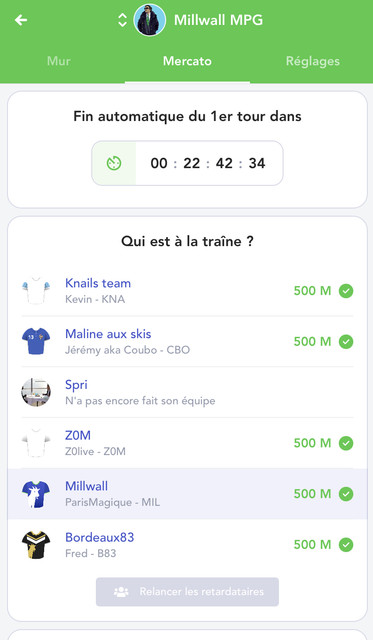Click the Maline aux skis blue jersey
The image size is (373, 640).
click(x=36, y=341)
